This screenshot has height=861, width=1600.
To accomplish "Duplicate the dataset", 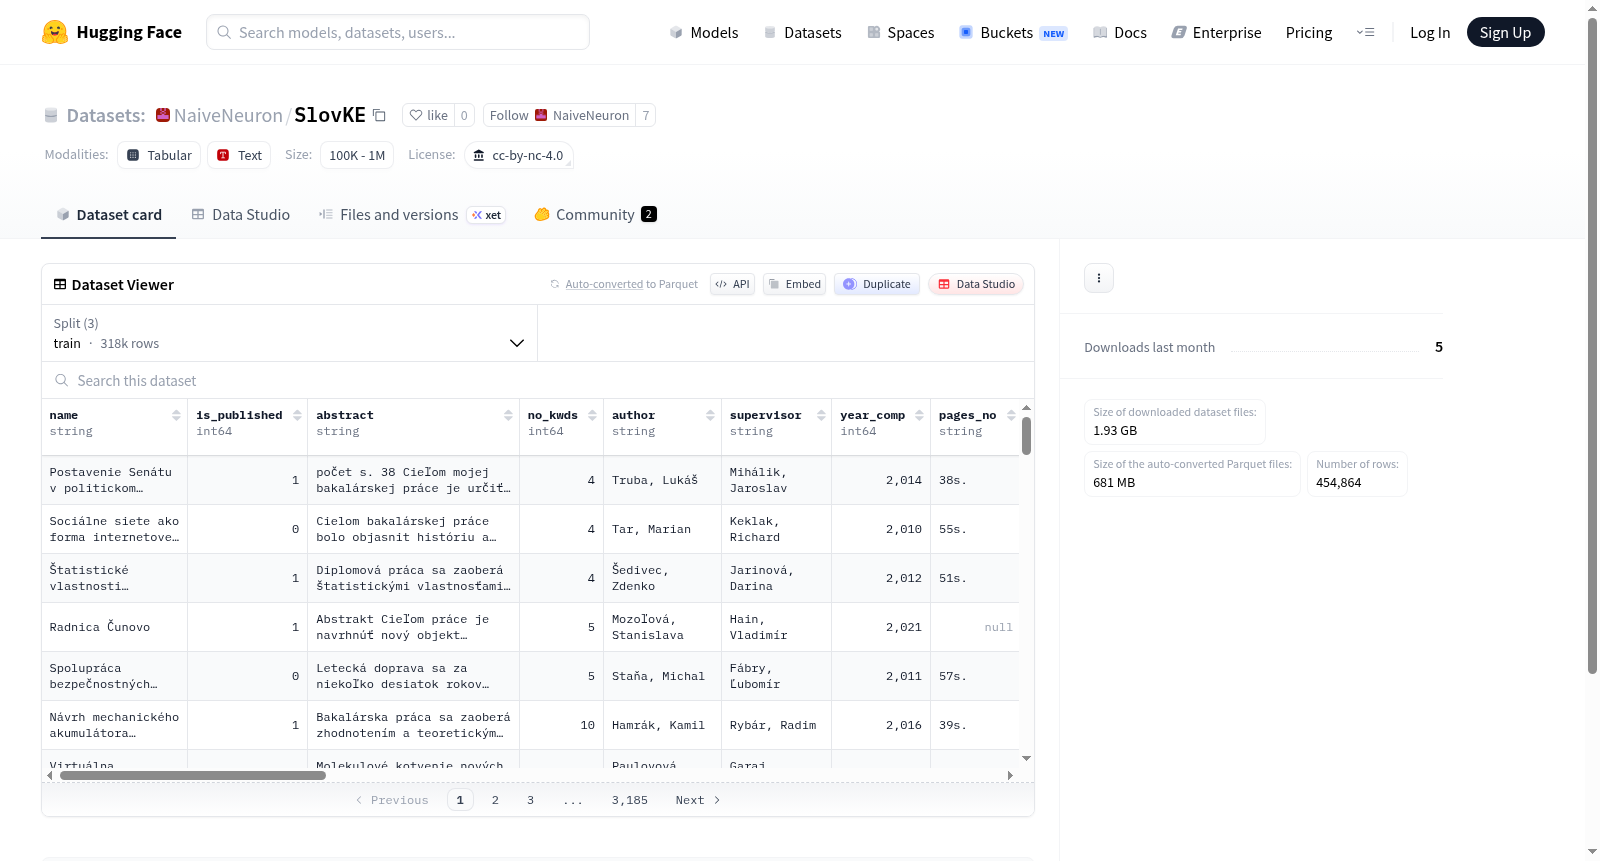I will point(877,284).
